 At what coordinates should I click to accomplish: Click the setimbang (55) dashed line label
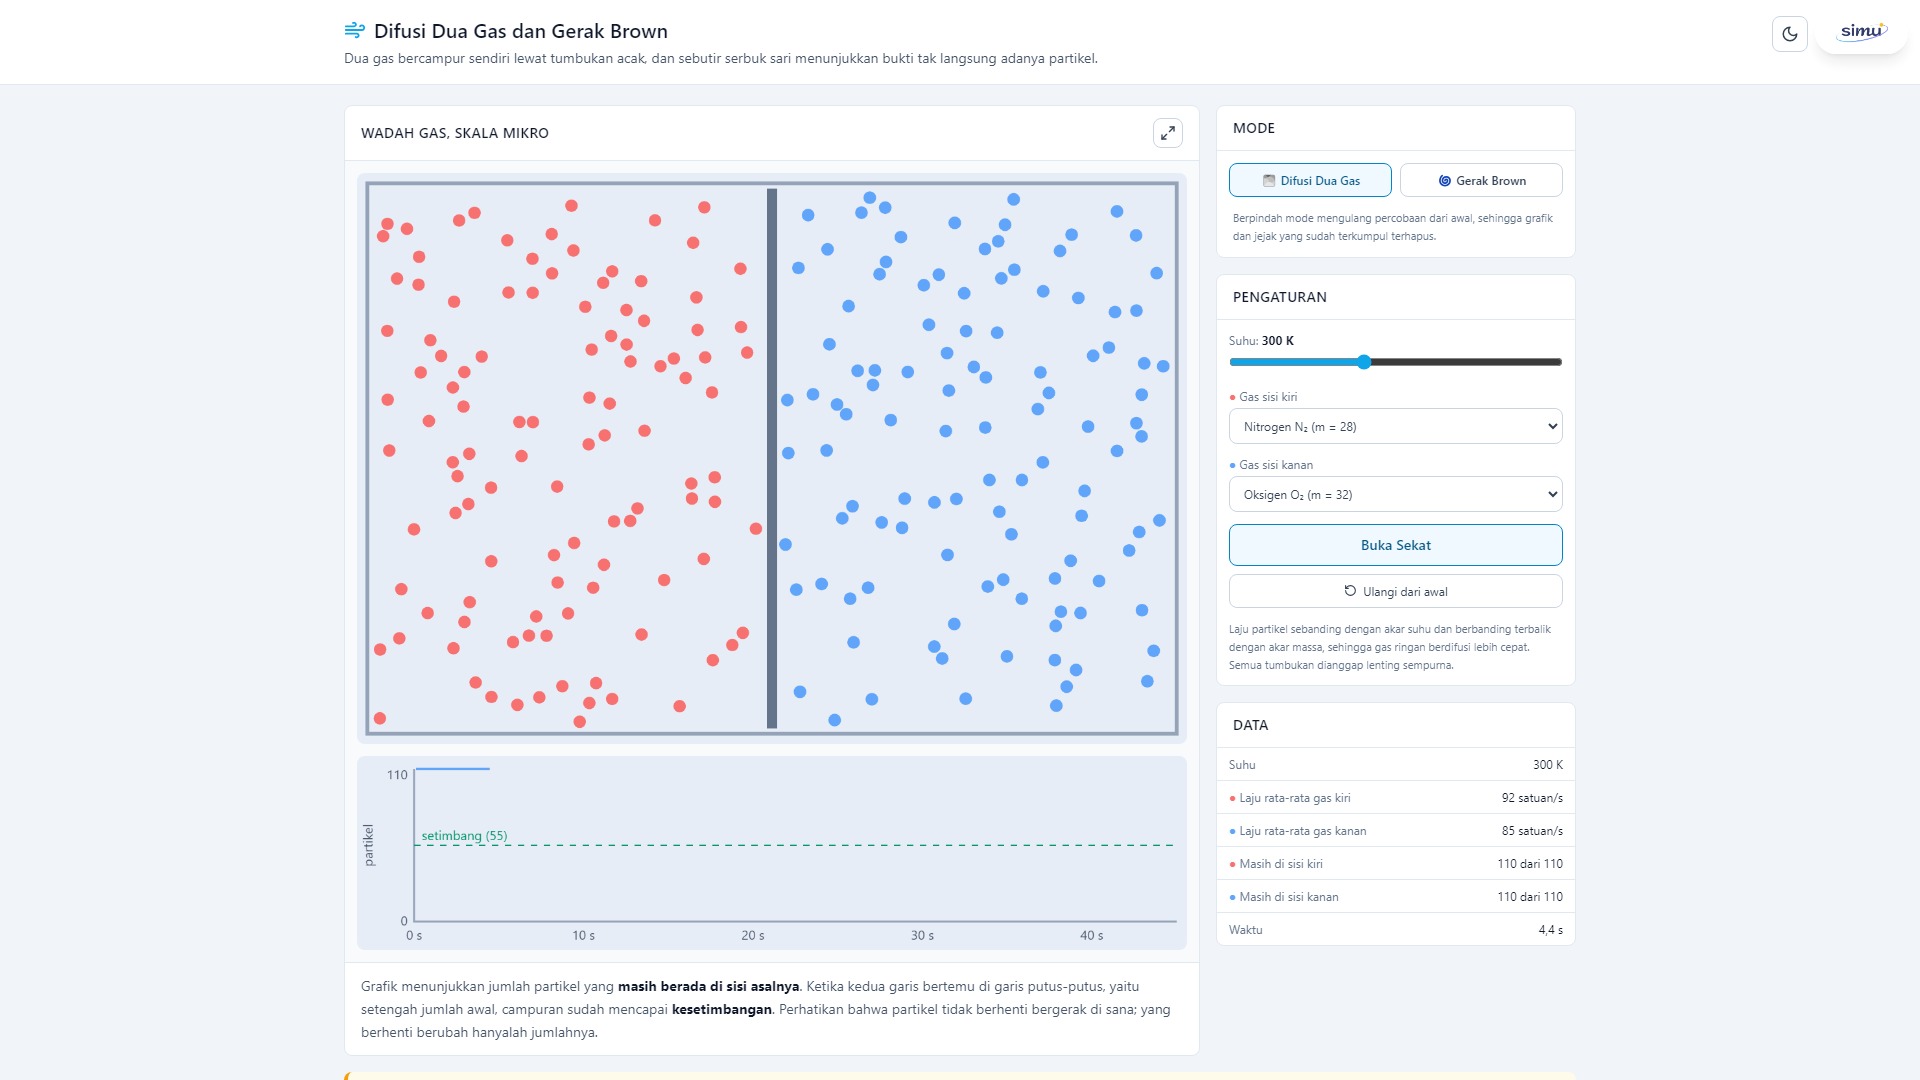[464, 835]
